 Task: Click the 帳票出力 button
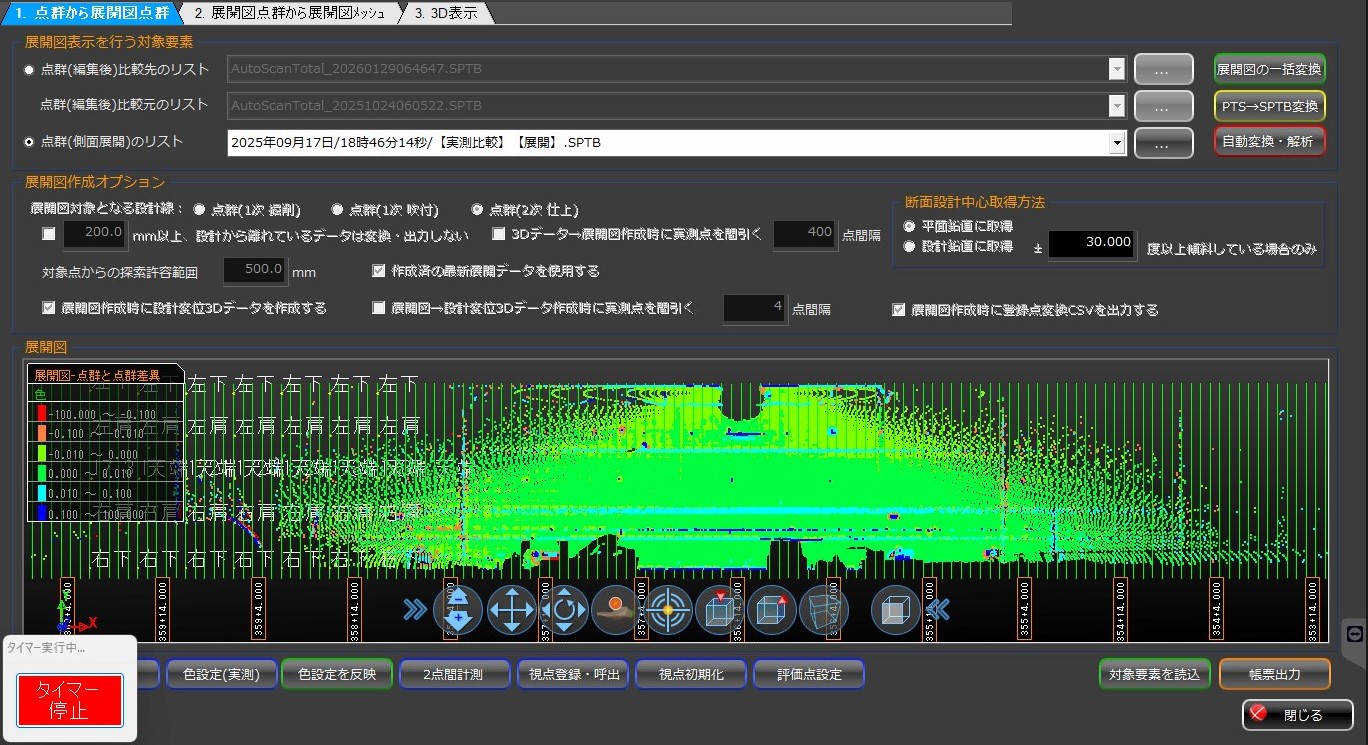[1274, 675]
